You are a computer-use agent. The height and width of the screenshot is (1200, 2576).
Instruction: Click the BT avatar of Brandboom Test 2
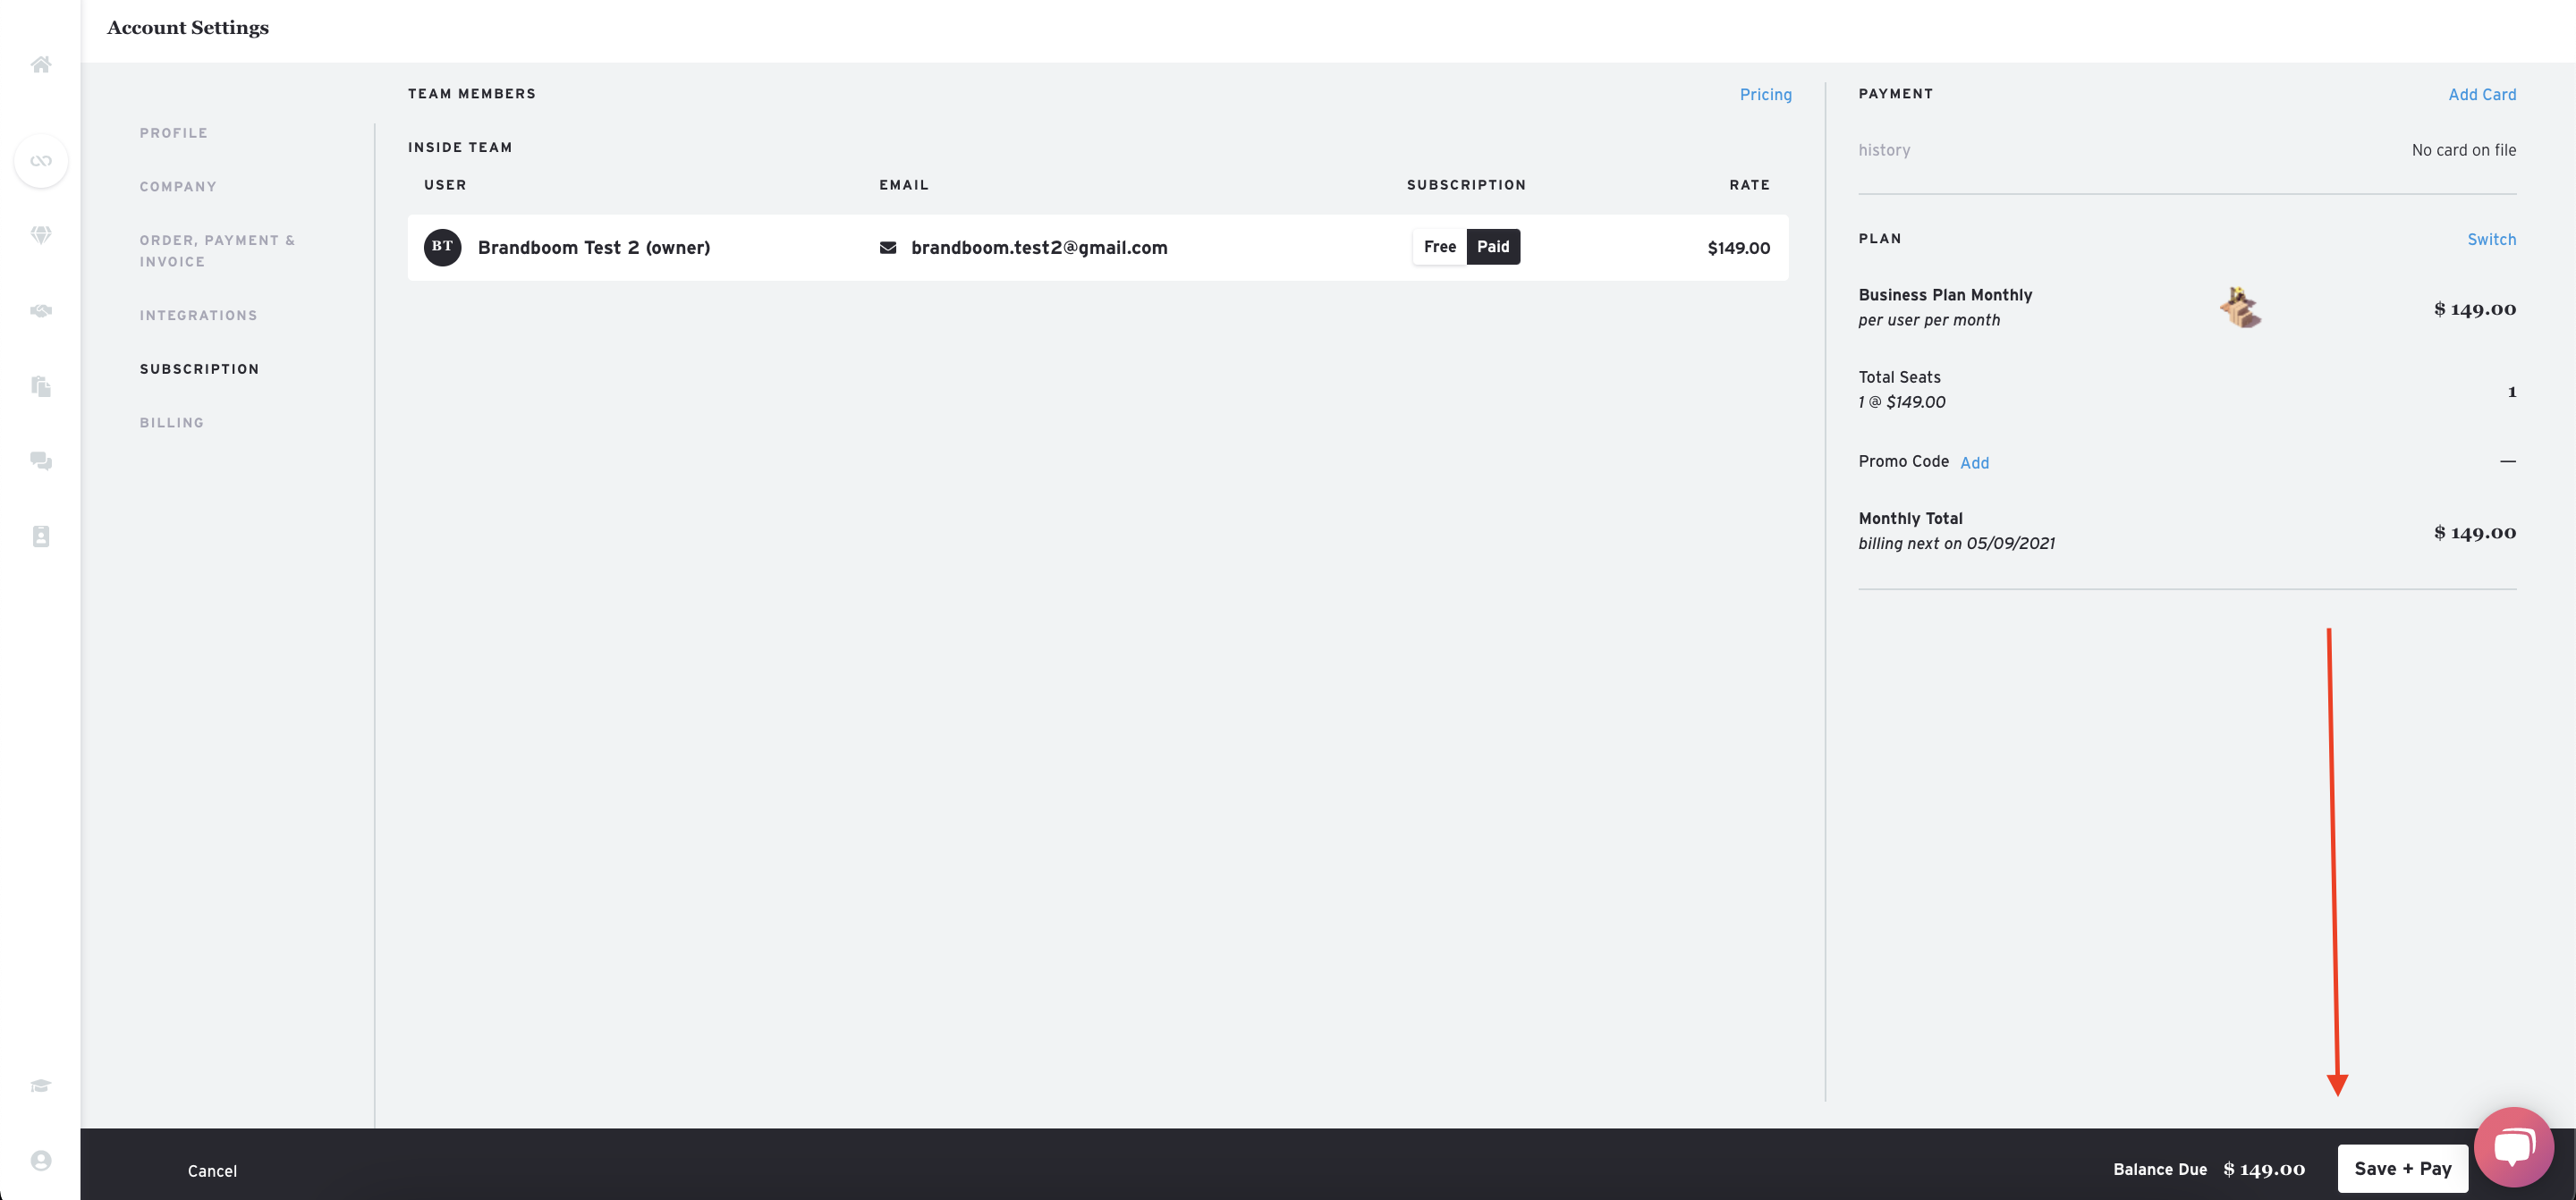(x=442, y=247)
